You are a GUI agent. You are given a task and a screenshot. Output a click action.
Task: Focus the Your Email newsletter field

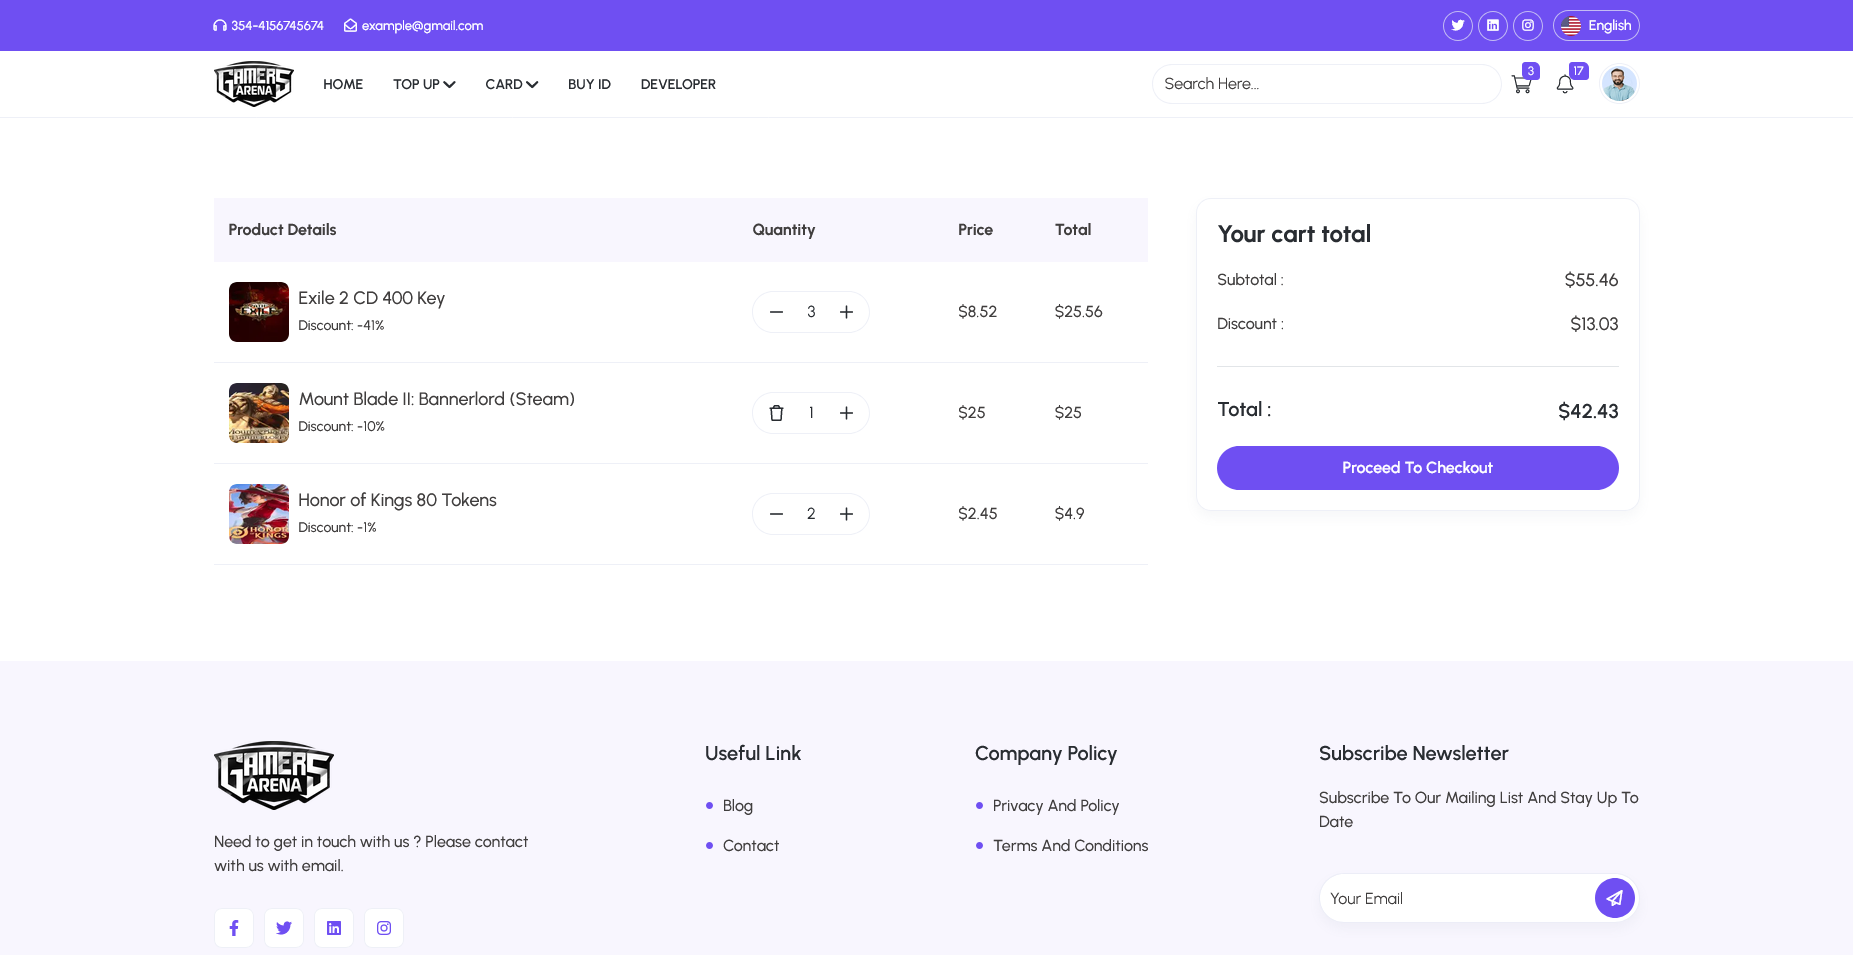1457,898
